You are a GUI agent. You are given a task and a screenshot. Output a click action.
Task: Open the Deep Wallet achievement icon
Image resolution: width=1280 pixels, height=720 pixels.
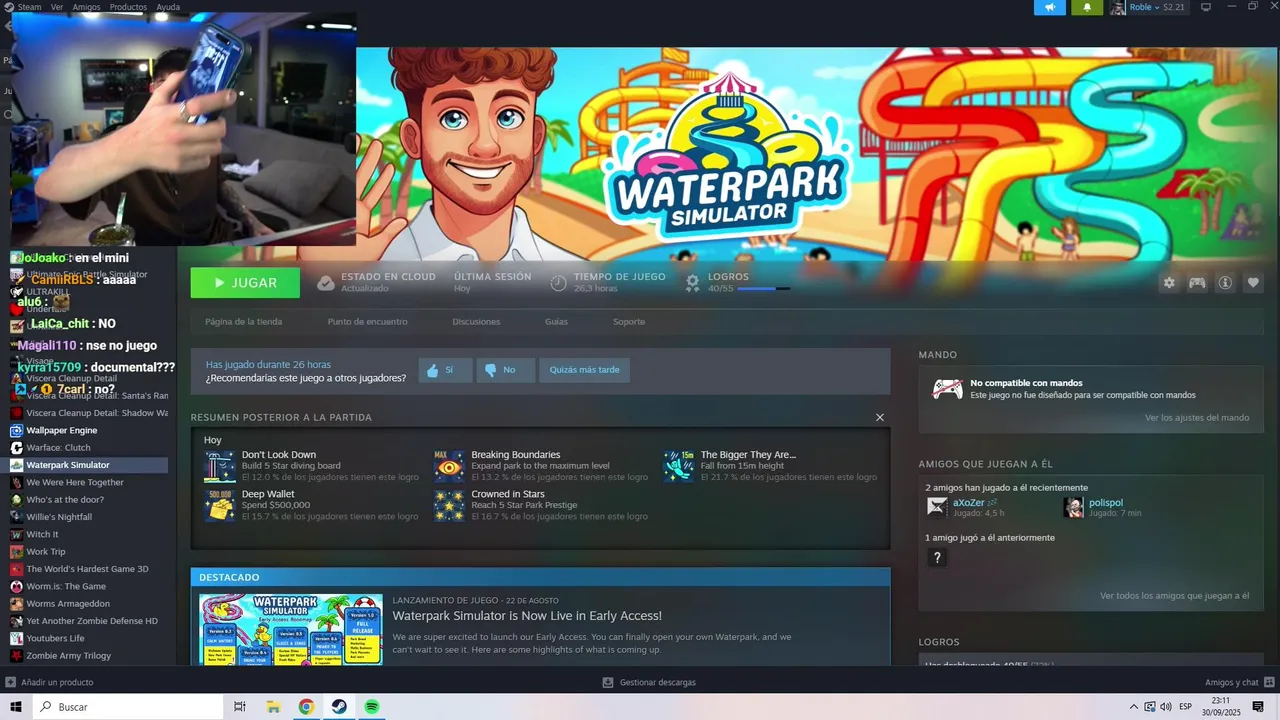pos(219,505)
